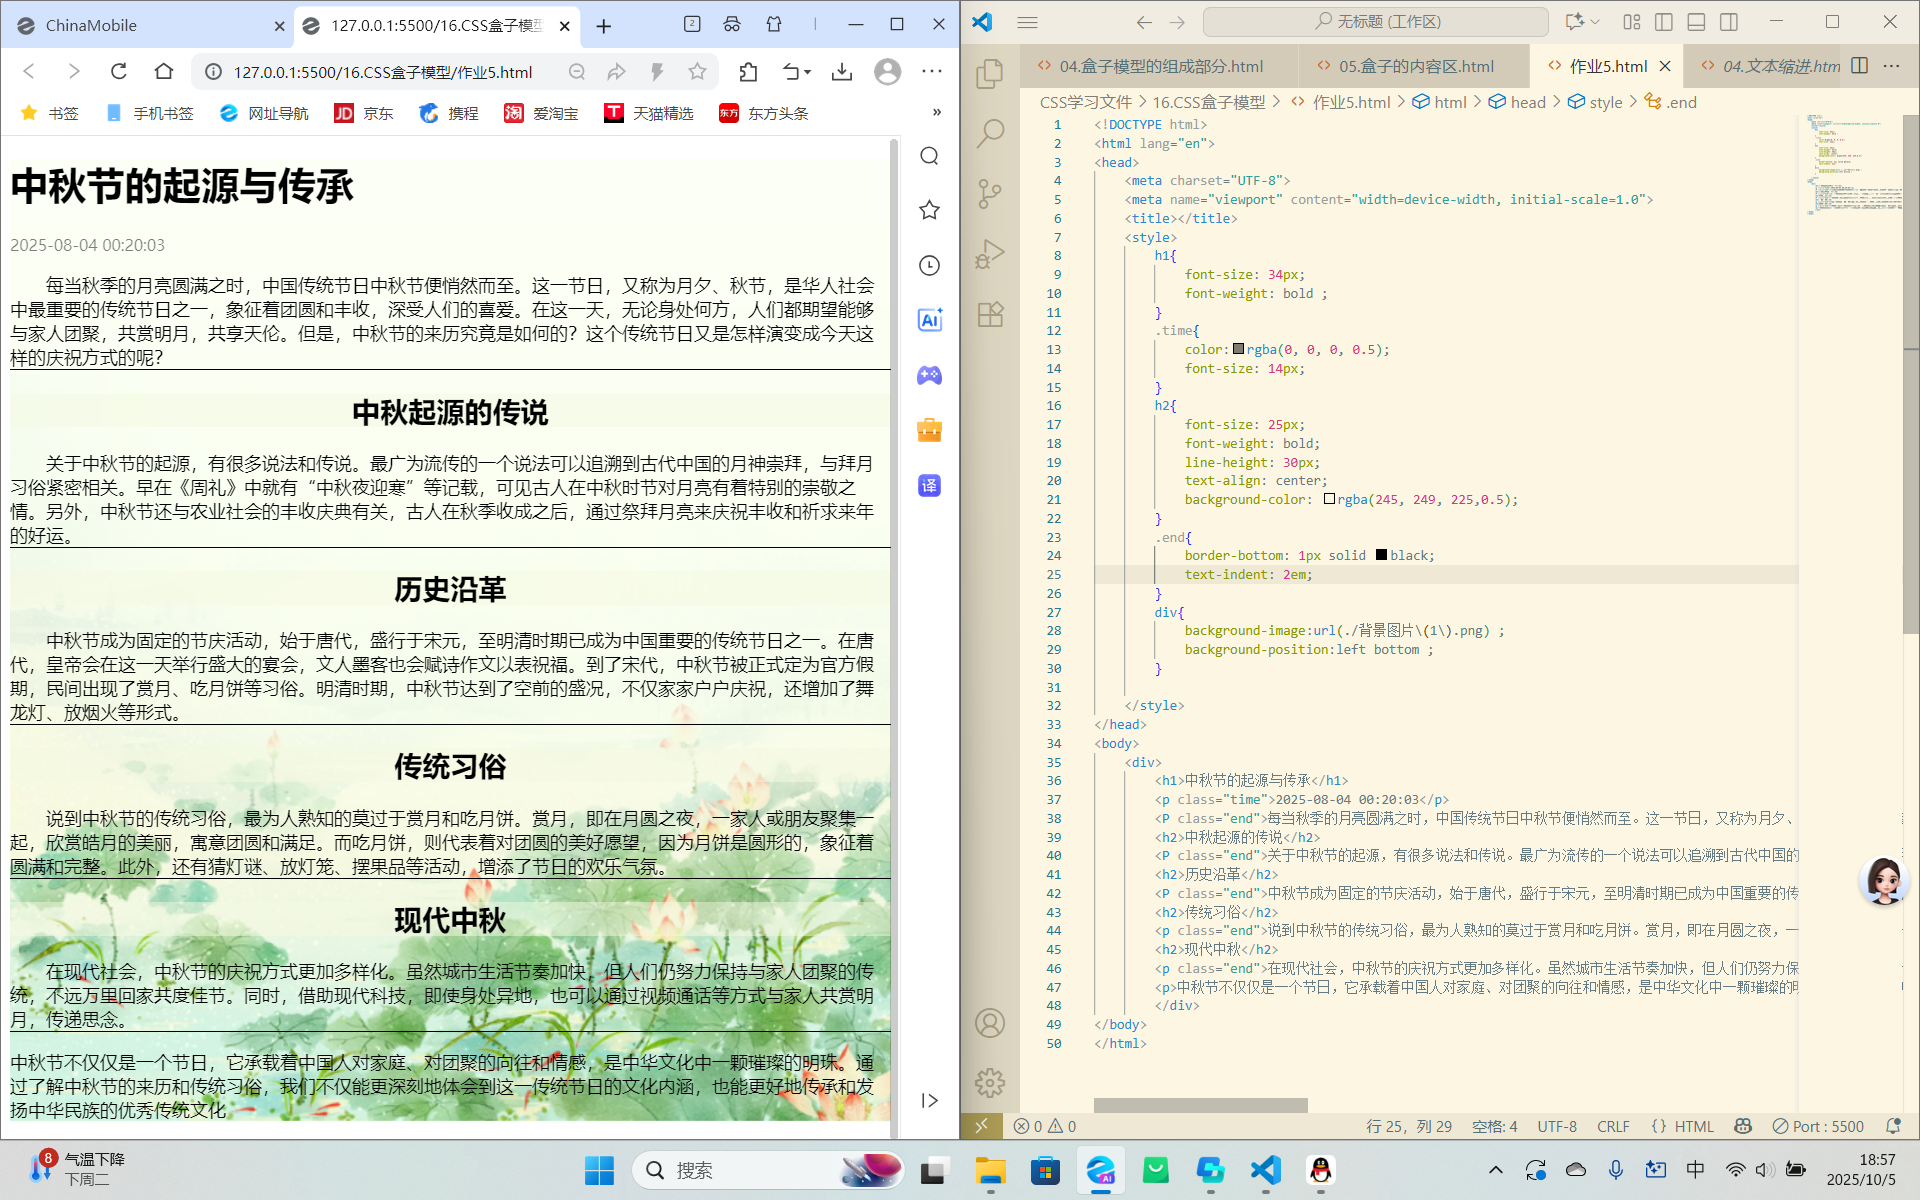This screenshot has height=1200, width=1920.
Task: Open the editor tabs more actions menu
Action: 1891,66
